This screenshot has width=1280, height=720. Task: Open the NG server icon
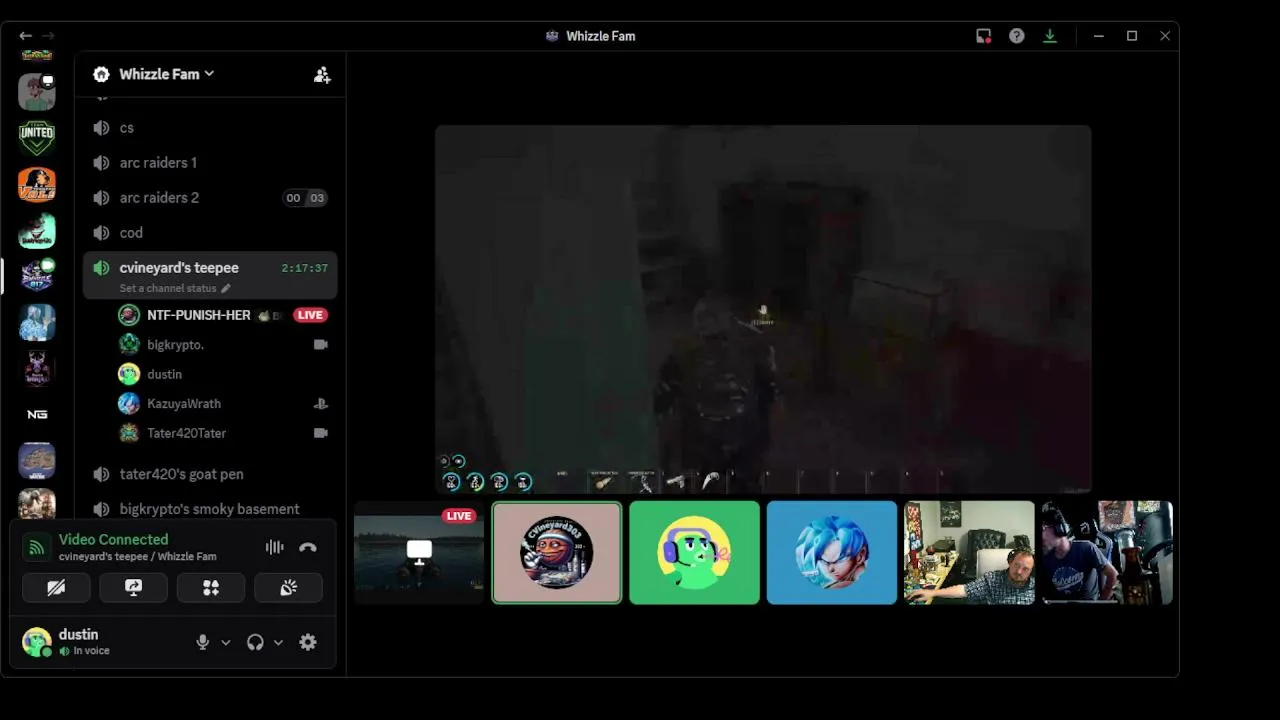[37, 414]
